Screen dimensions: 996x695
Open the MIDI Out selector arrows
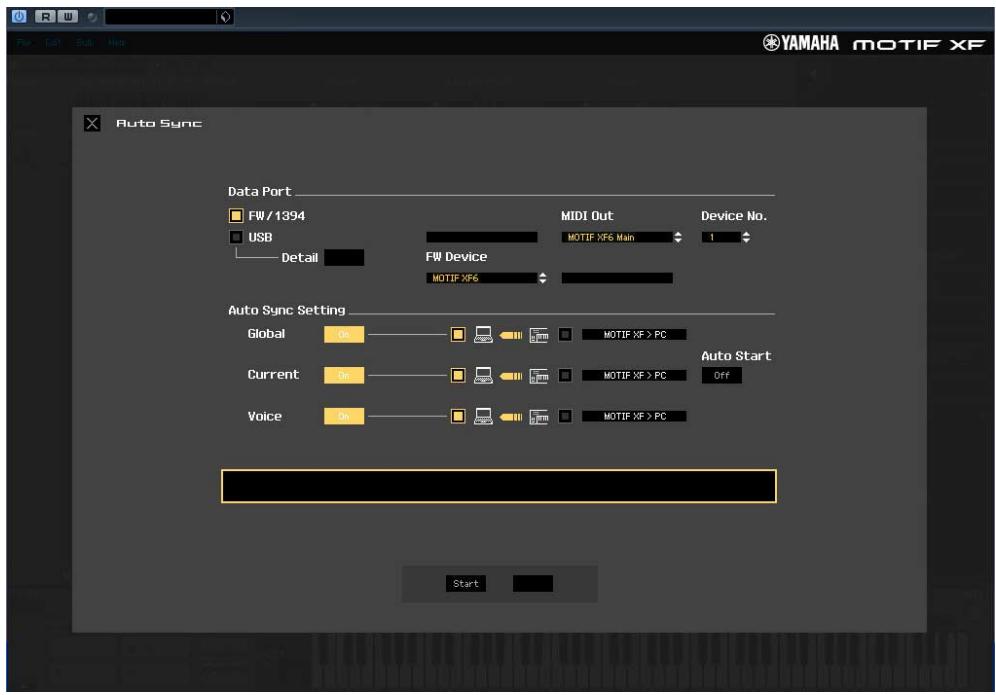pos(678,238)
